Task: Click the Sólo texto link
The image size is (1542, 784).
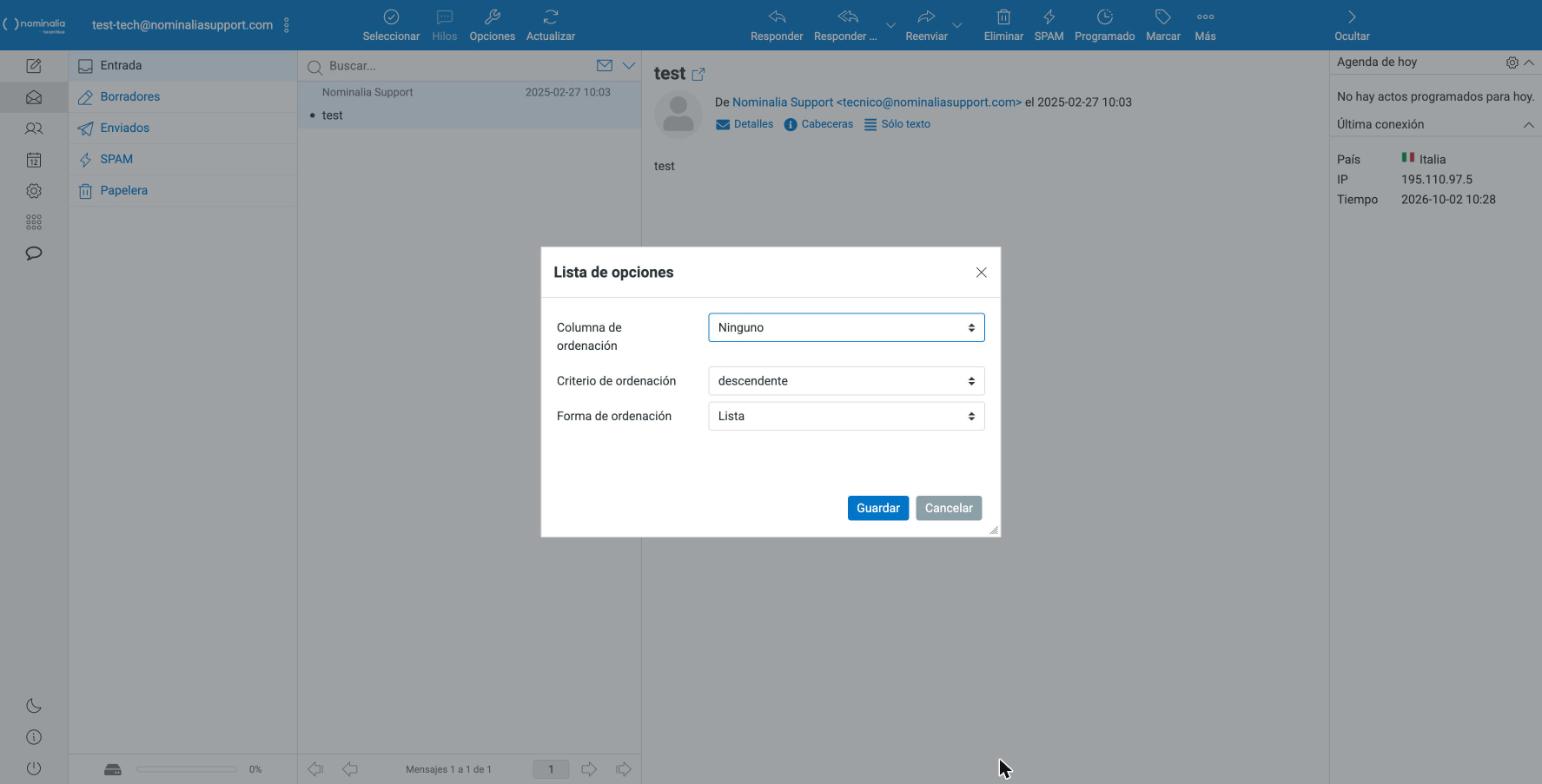Action: point(897,125)
